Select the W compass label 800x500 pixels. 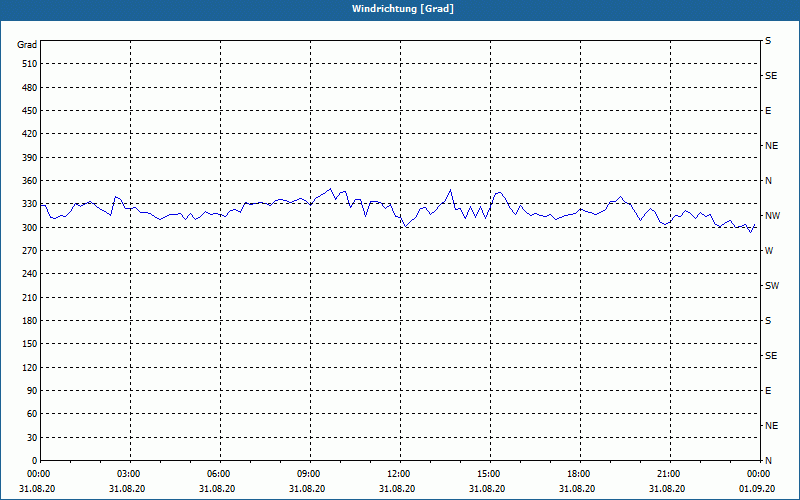[769, 251]
